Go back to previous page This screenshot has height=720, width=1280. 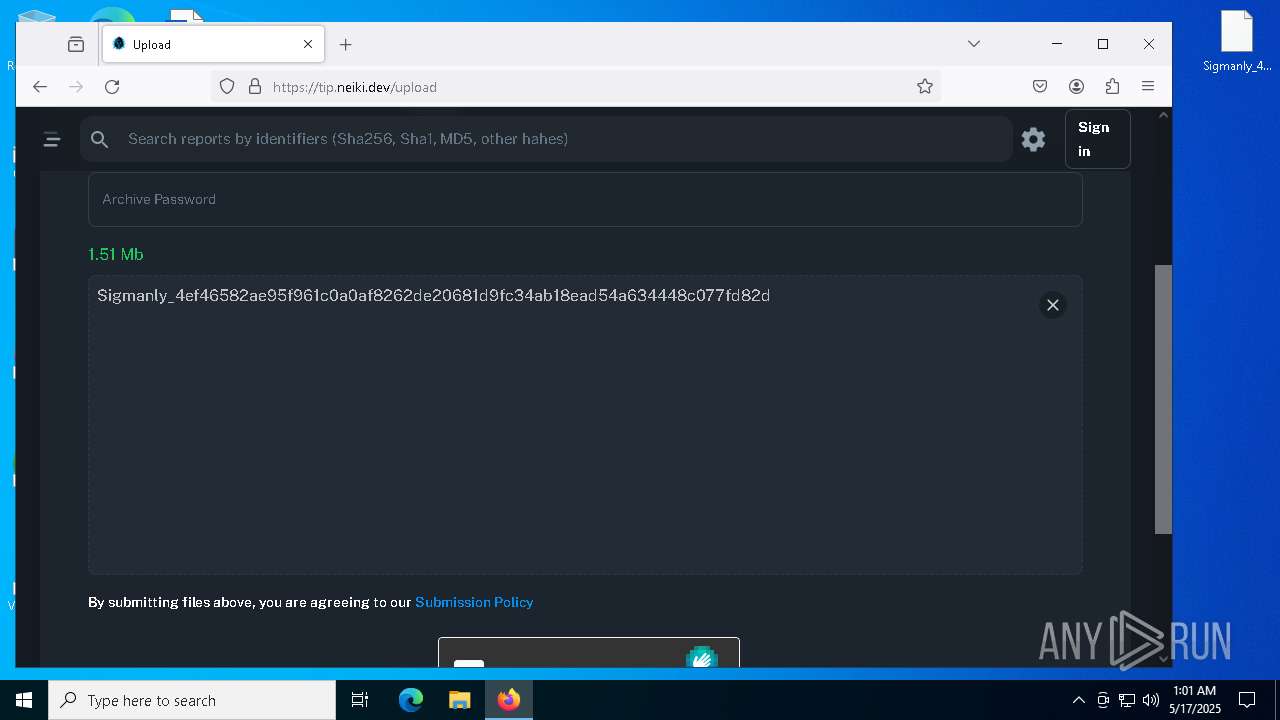coord(40,87)
